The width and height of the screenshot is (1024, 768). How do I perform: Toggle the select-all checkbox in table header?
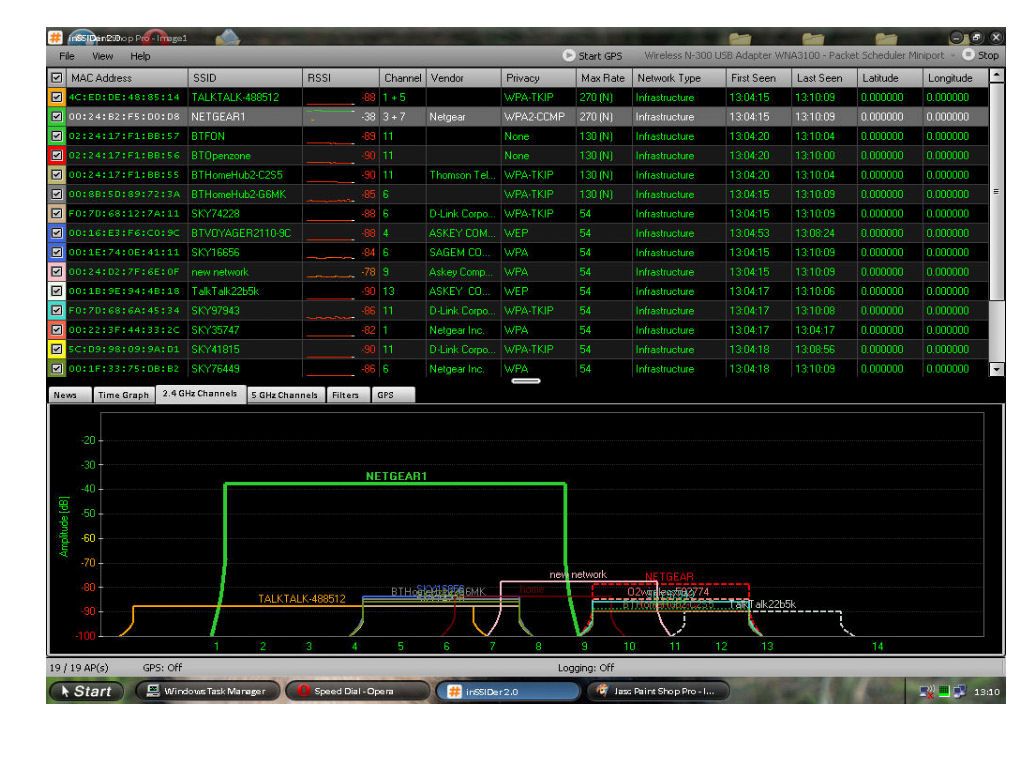click(57, 78)
